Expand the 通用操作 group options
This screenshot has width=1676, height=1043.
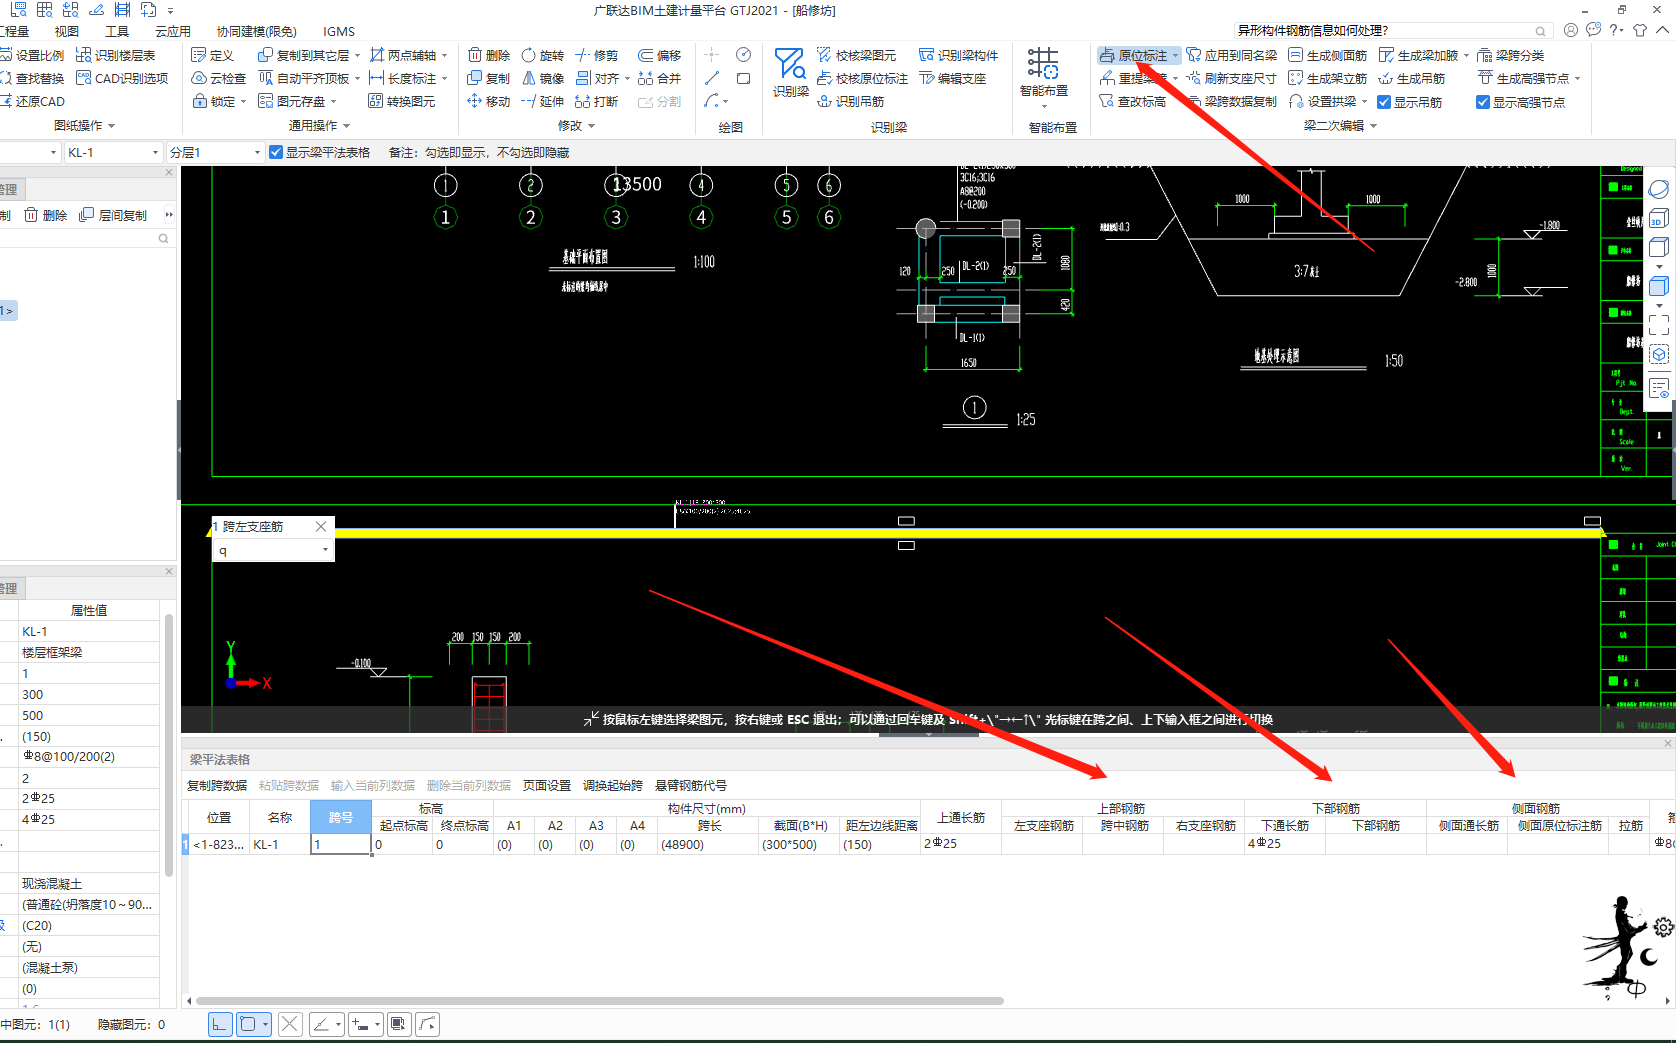point(347,126)
